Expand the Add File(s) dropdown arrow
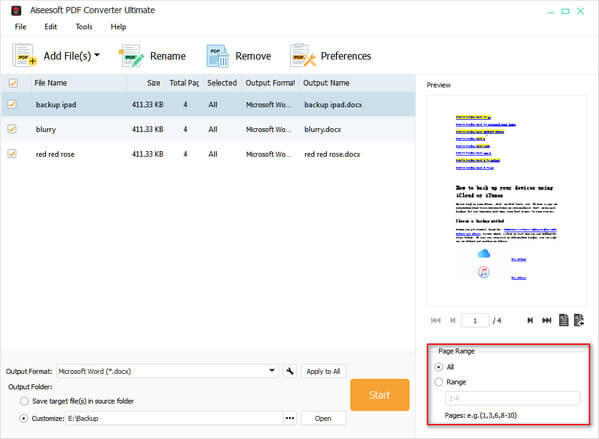The image size is (599, 439). point(97,55)
